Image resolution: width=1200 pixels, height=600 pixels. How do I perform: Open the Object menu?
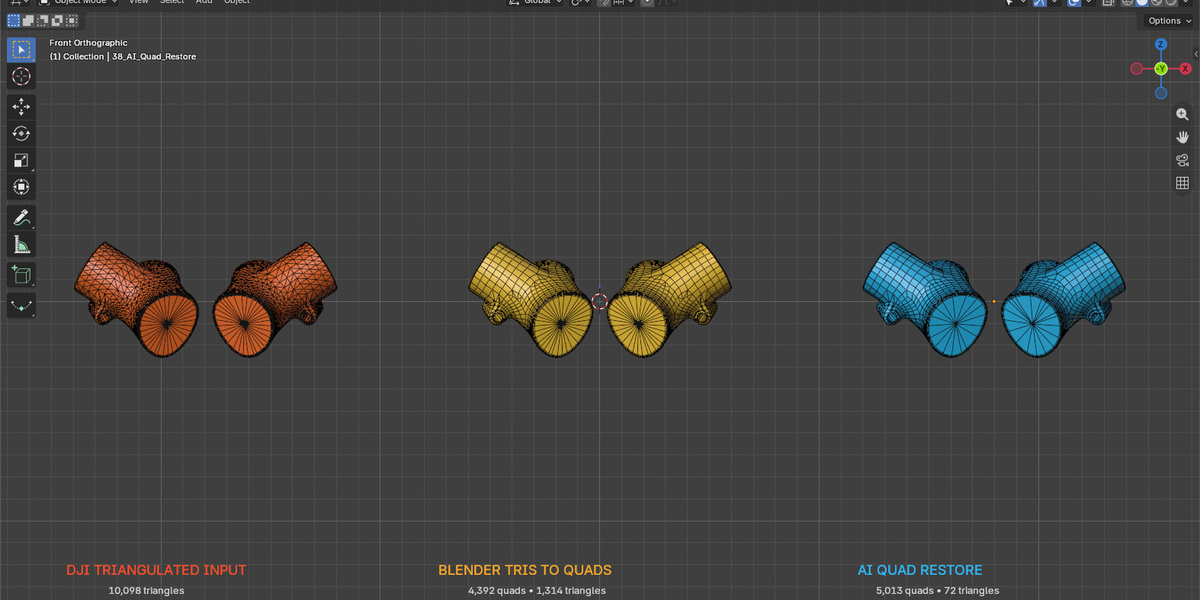(x=237, y=2)
